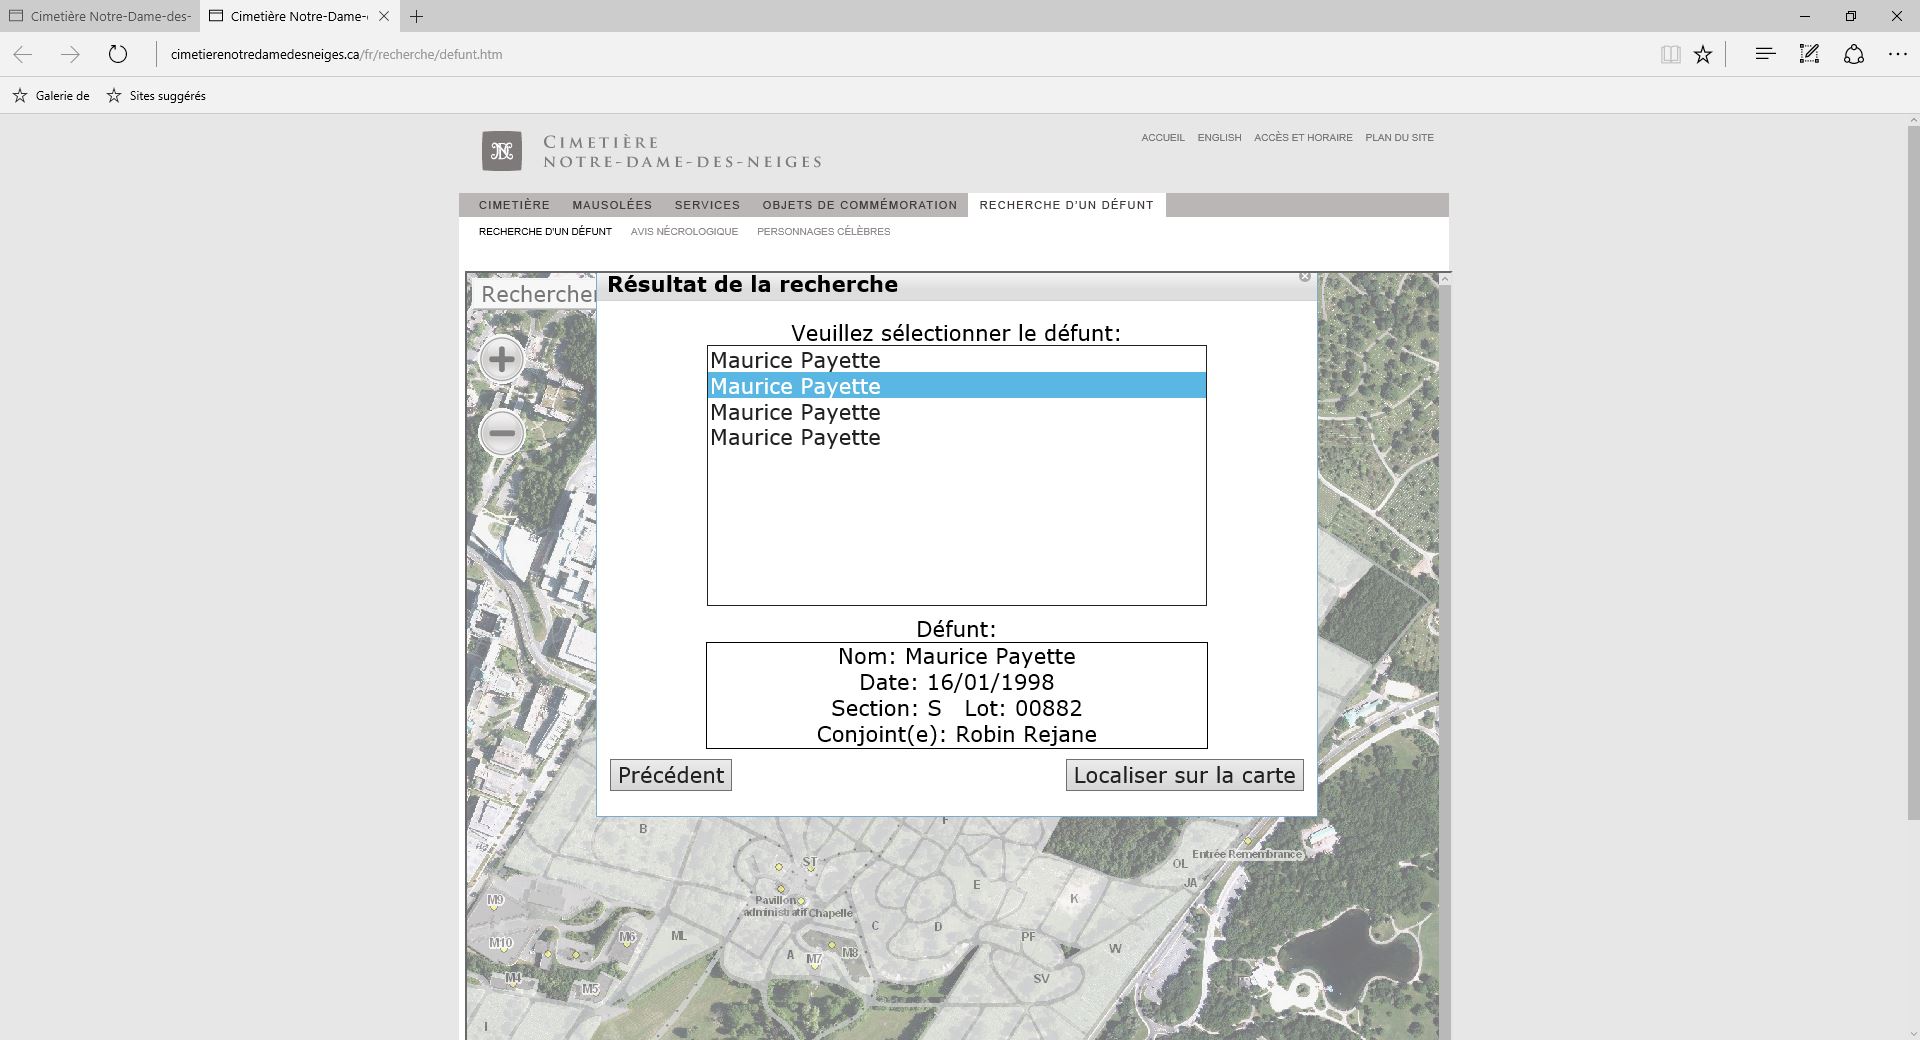Select the fourth Maurice Payette in list
The height and width of the screenshot is (1040, 1920).
coord(956,438)
